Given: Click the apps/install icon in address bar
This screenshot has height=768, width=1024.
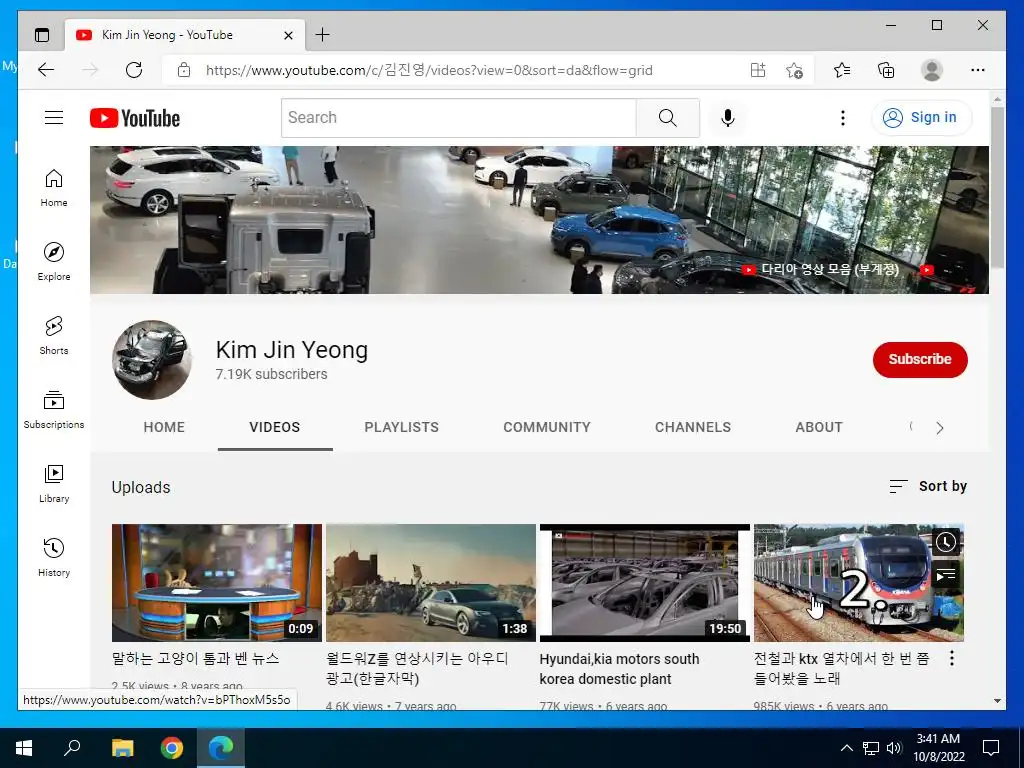Looking at the screenshot, I should [758, 70].
